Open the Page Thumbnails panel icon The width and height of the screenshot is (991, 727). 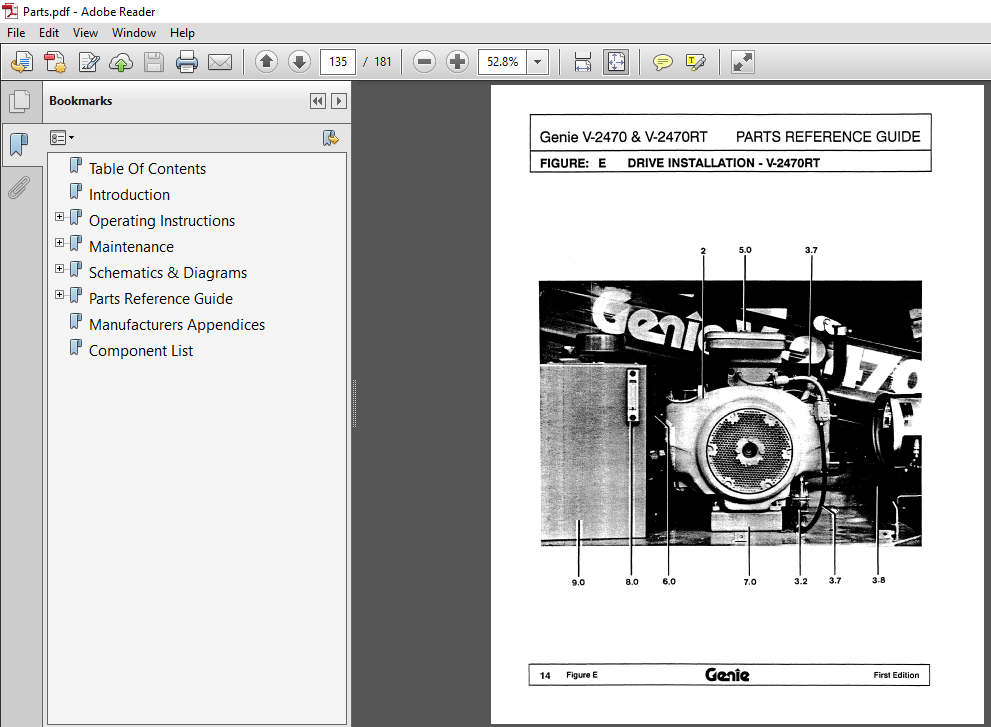pos(20,102)
